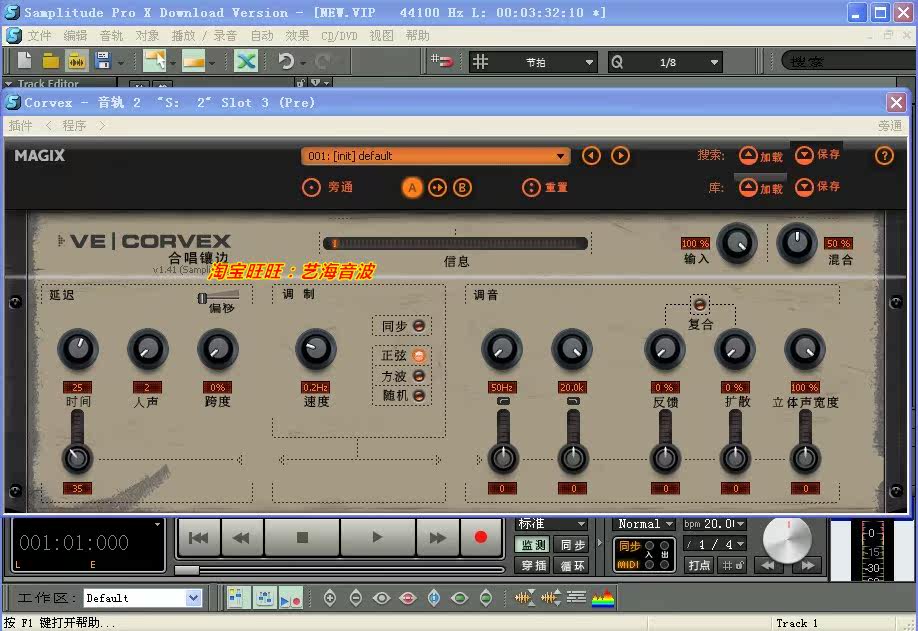
Task: Open the 1 / 4 time signature dropdown
Action: tap(714, 544)
